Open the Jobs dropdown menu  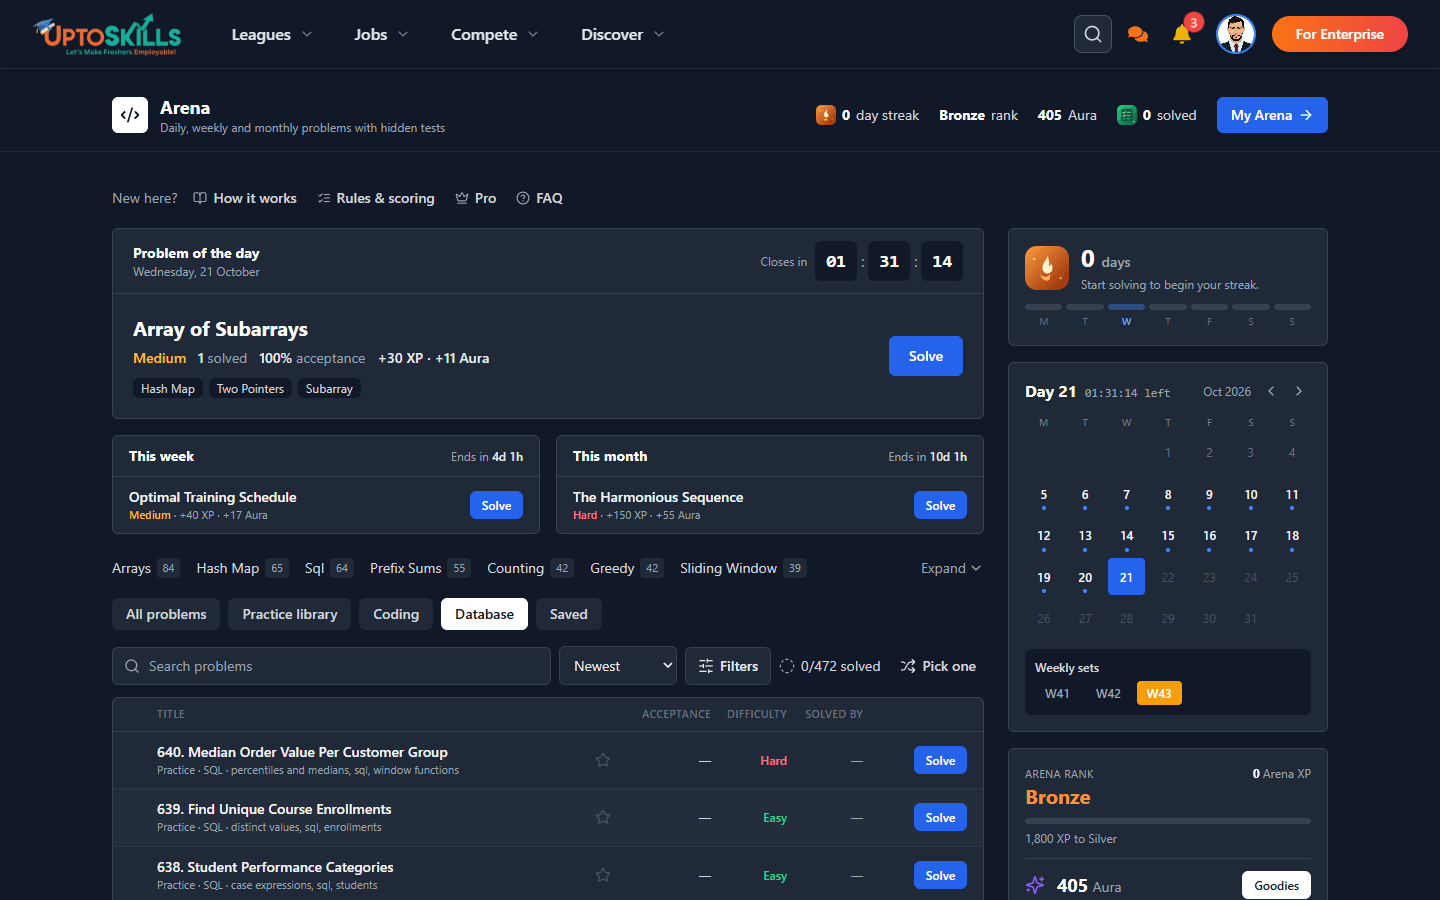381,34
